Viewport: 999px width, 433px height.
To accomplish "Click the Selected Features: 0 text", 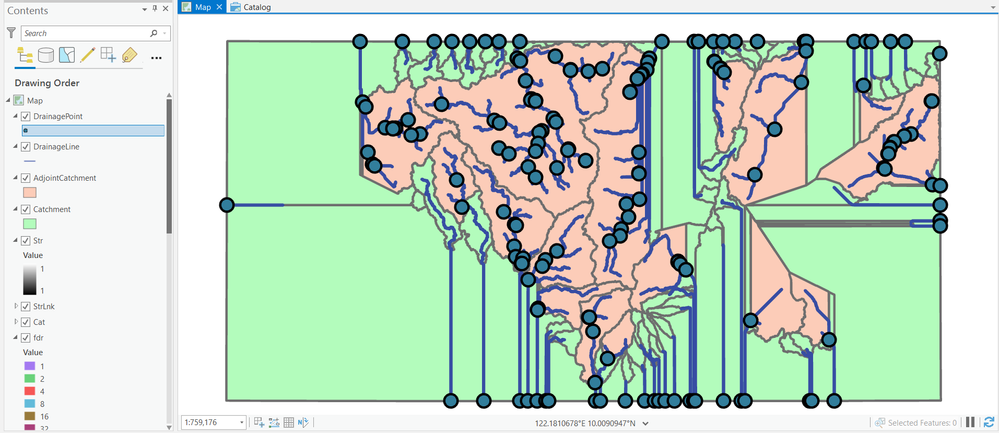I will click(922, 423).
